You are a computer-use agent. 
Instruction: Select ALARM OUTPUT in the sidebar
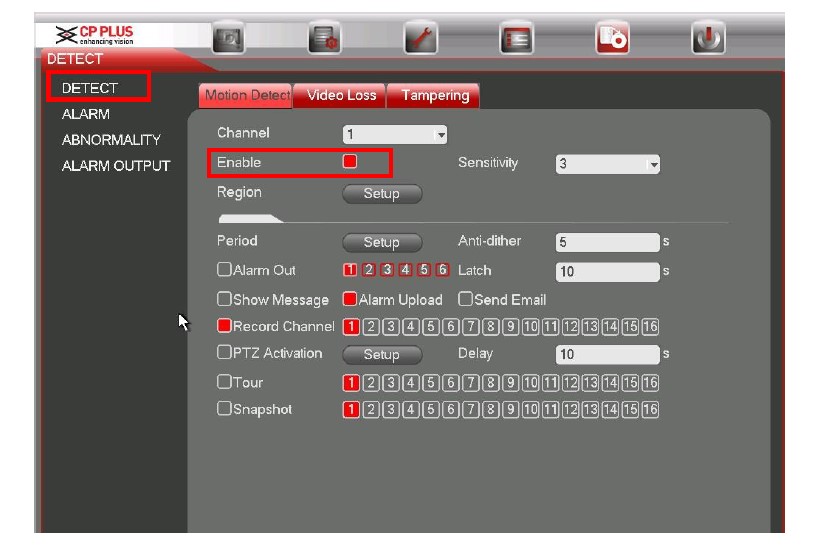(x=116, y=166)
